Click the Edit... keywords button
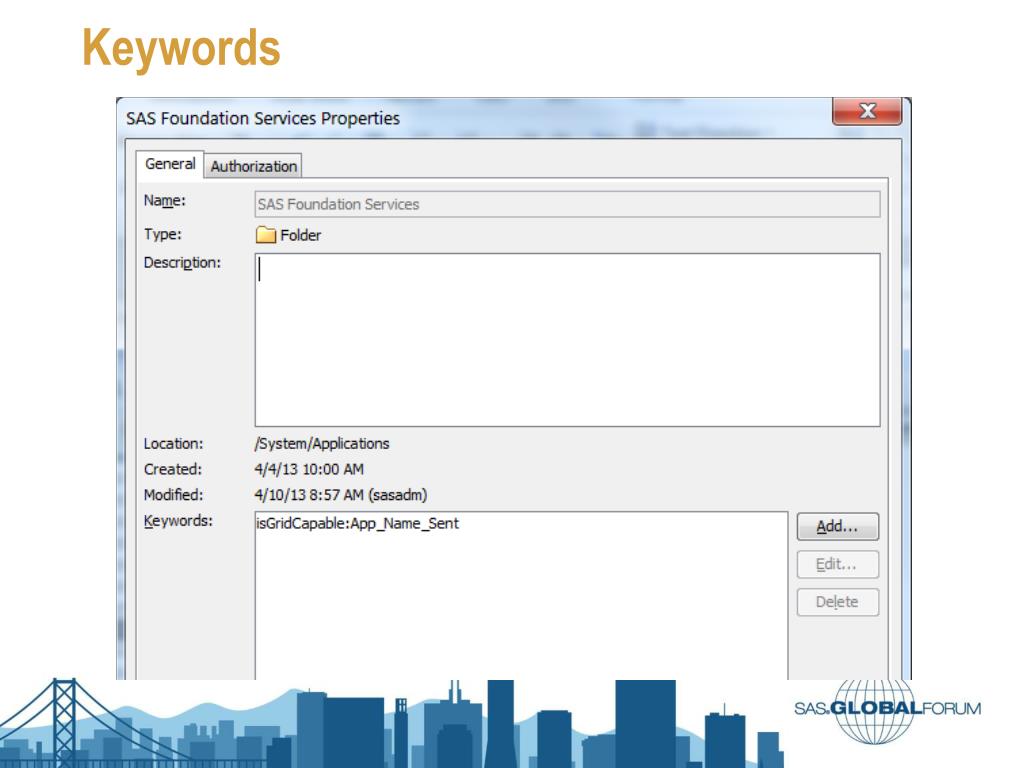Viewport: 1024px width, 768px height. (x=837, y=564)
